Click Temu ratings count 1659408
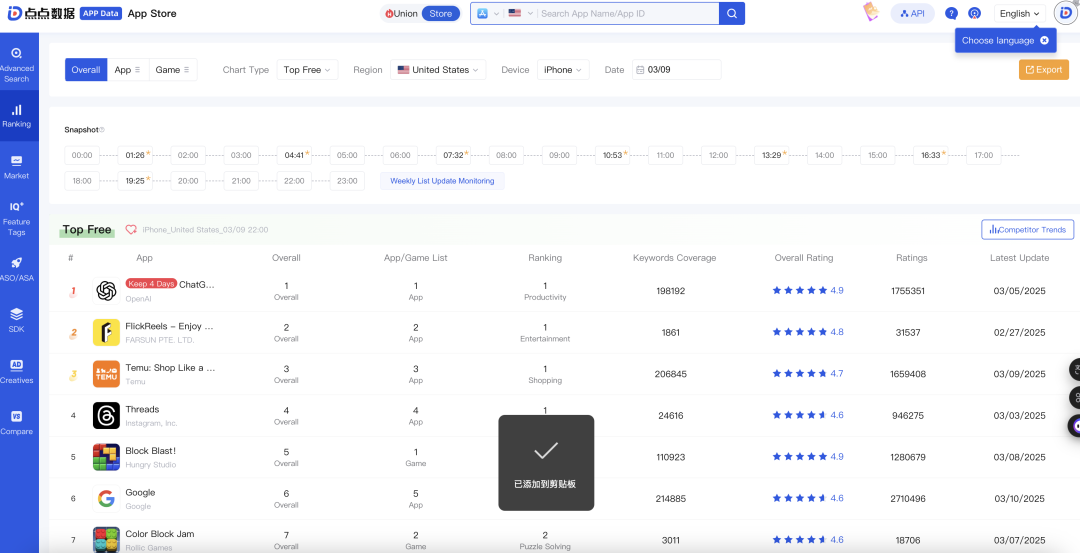This screenshot has height=553, width=1080. click(x=908, y=374)
